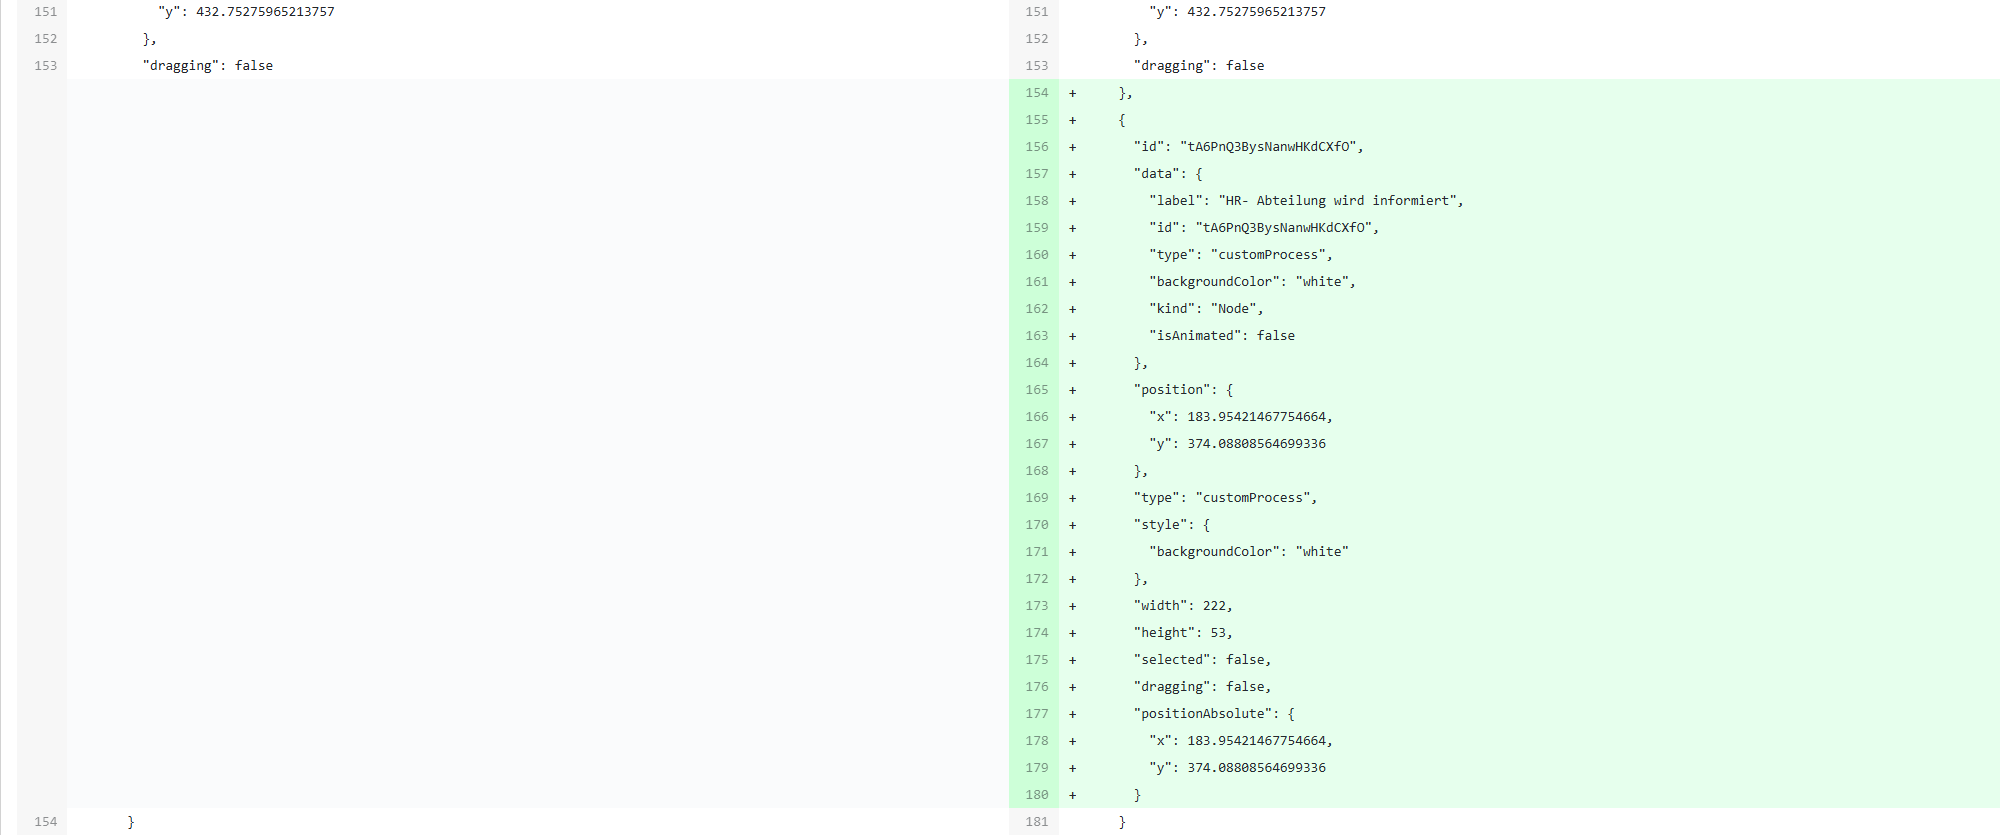Click the "positionAbsolute" key text
This screenshot has height=835, width=2014.
click(1203, 714)
